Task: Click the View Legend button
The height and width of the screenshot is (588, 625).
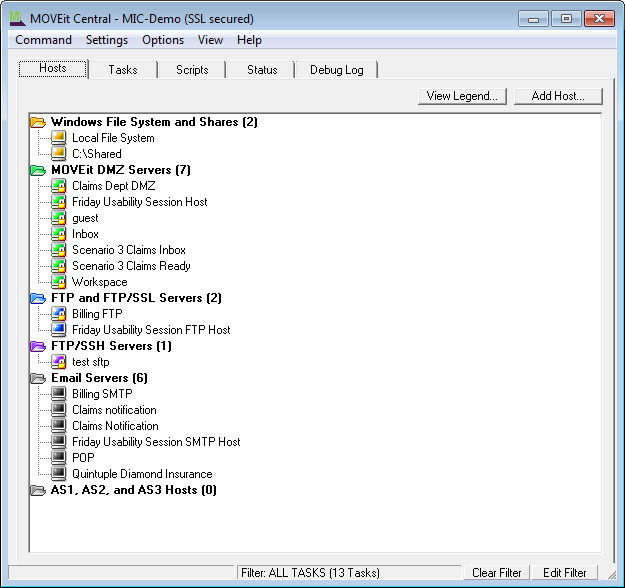Action: click(462, 96)
